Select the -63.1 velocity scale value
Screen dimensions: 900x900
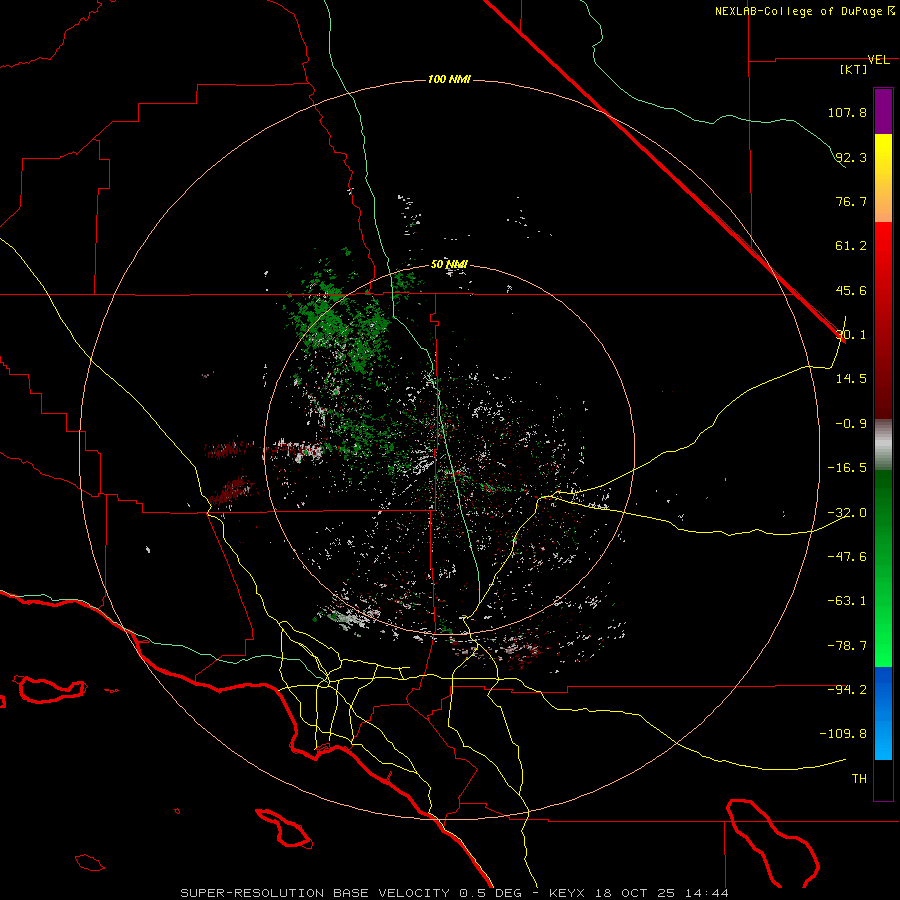tap(847, 601)
